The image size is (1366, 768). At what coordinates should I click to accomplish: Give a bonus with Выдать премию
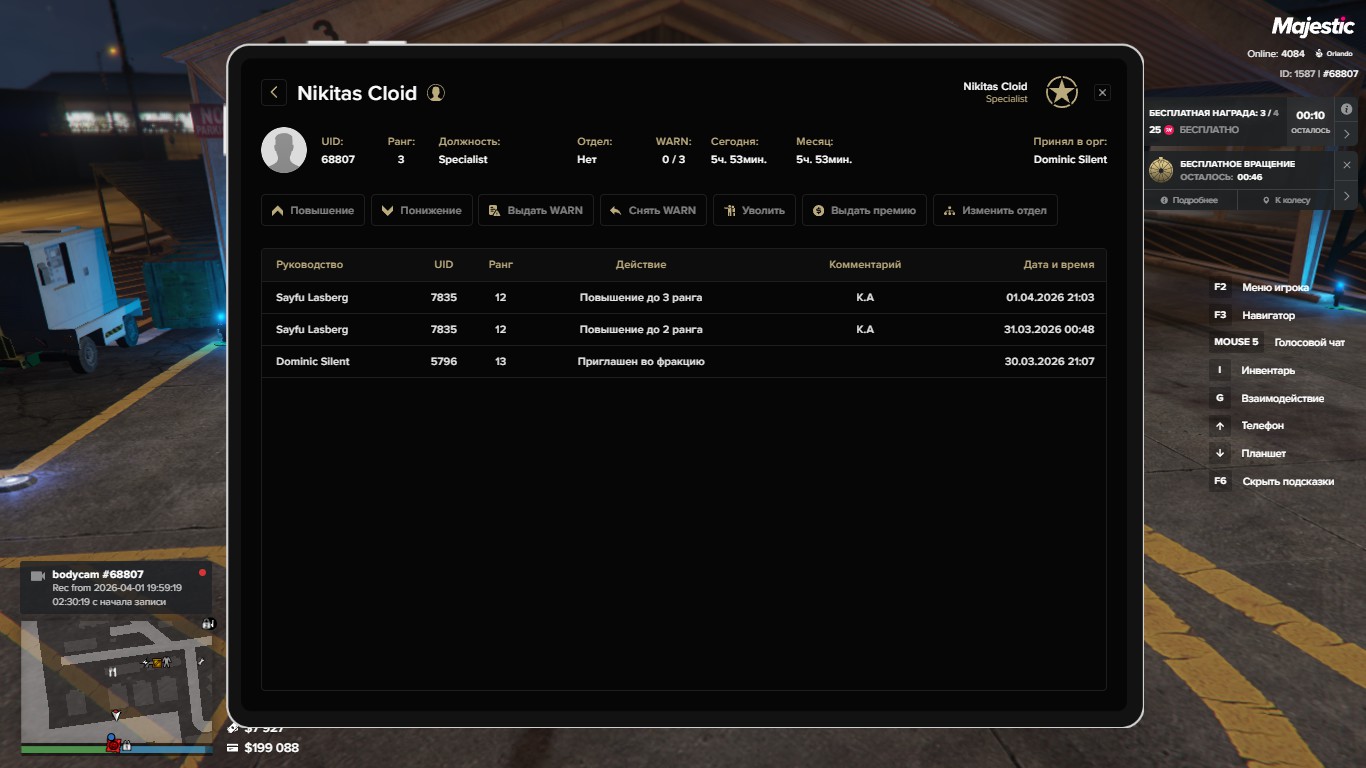[x=864, y=211]
